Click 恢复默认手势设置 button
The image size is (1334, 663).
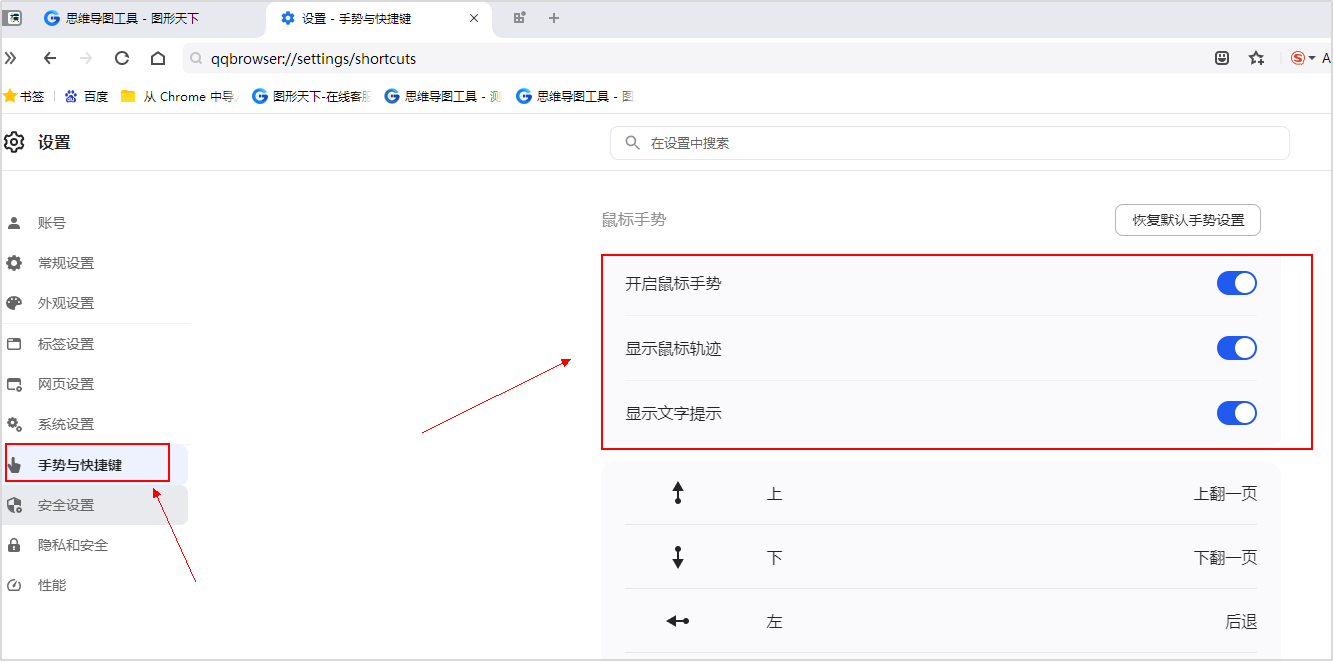click(1187, 220)
